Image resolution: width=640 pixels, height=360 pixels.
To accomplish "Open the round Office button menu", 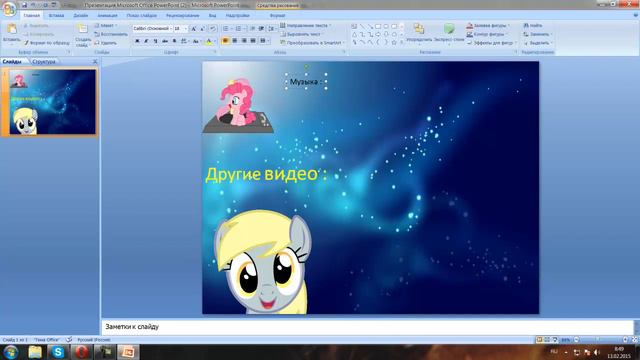I will pyautogui.click(x=9, y=9).
